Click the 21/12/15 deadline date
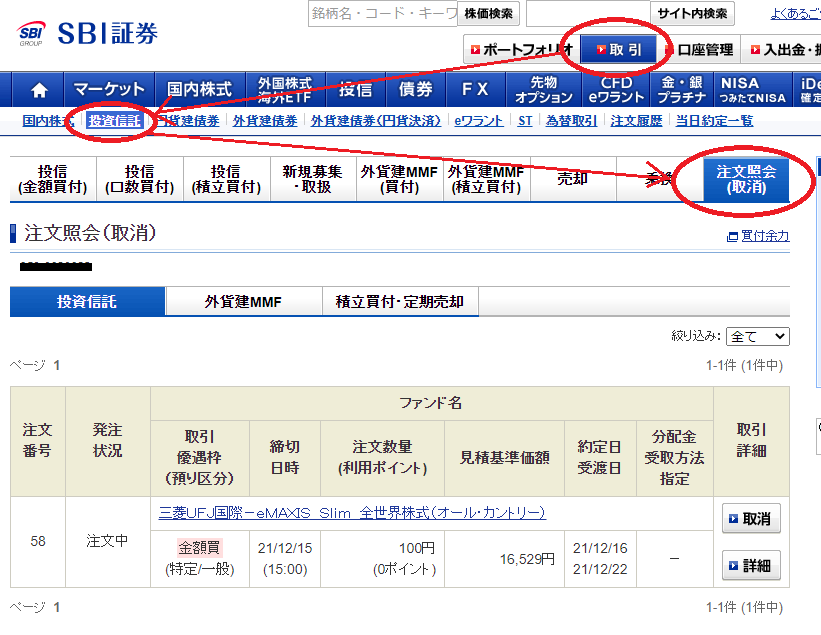 click(x=285, y=548)
